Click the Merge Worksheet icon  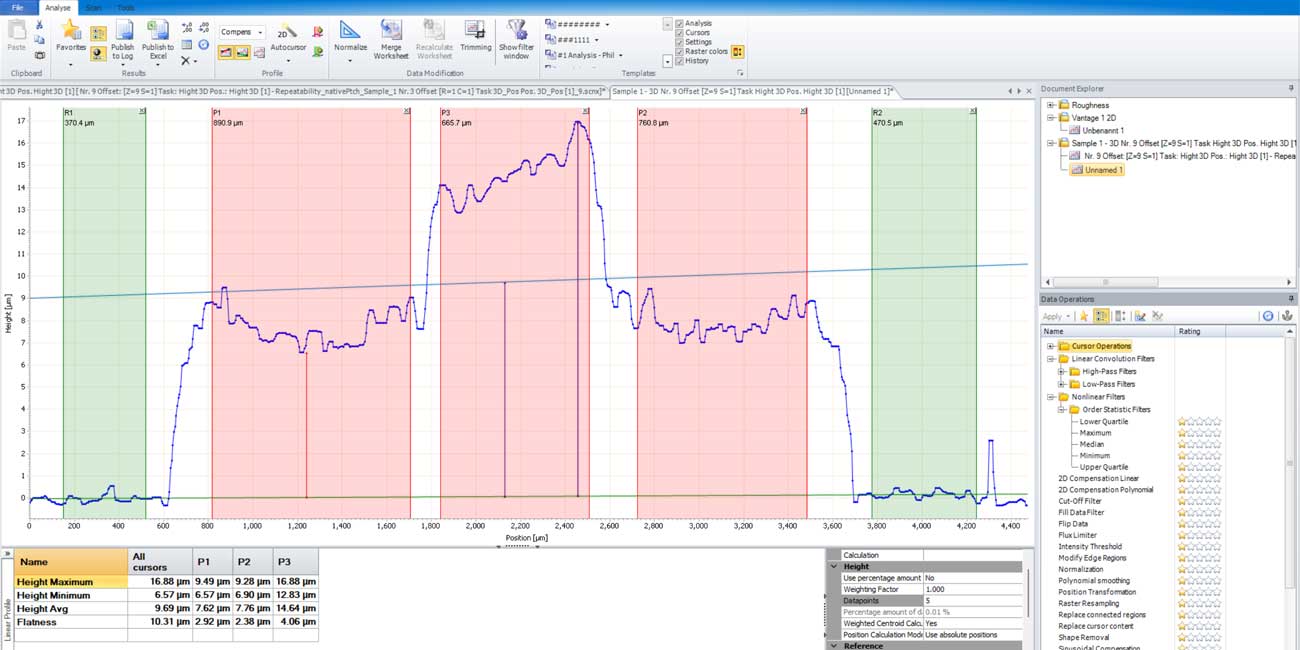pyautogui.click(x=391, y=31)
